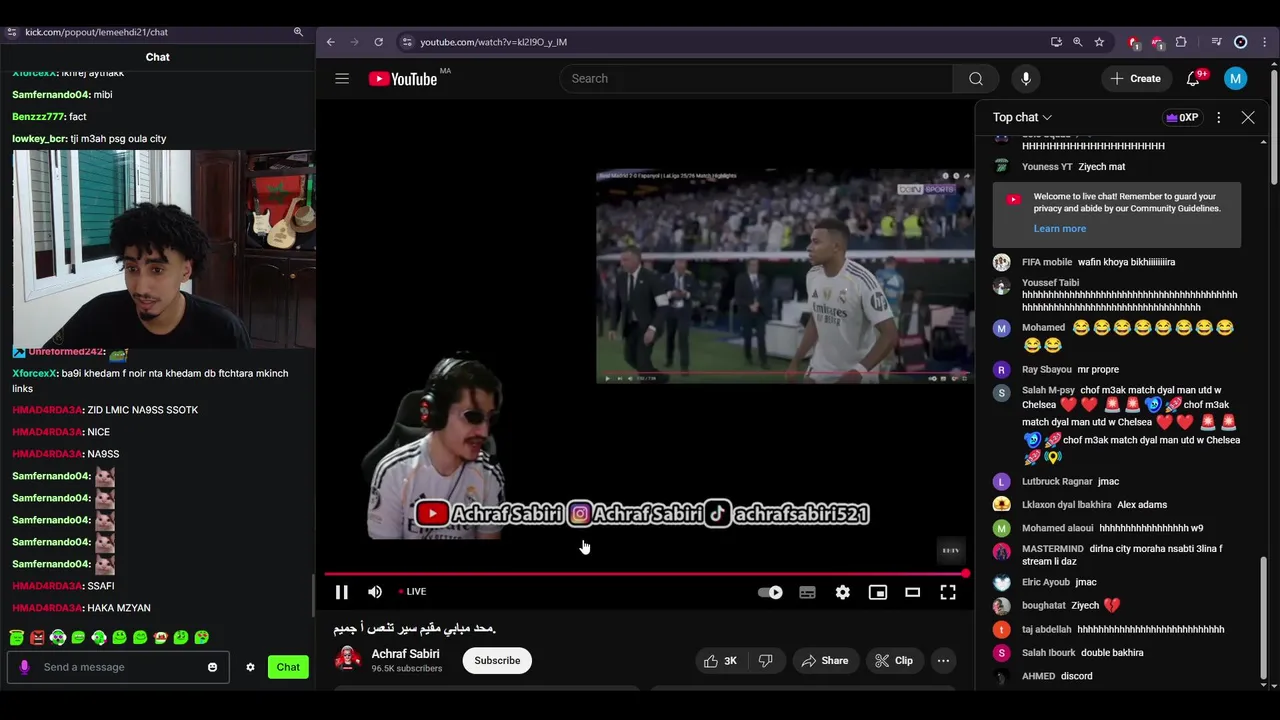Viewport: 1280px width, 720px height.
Task: Dislike the video
Action: (766, 661)
